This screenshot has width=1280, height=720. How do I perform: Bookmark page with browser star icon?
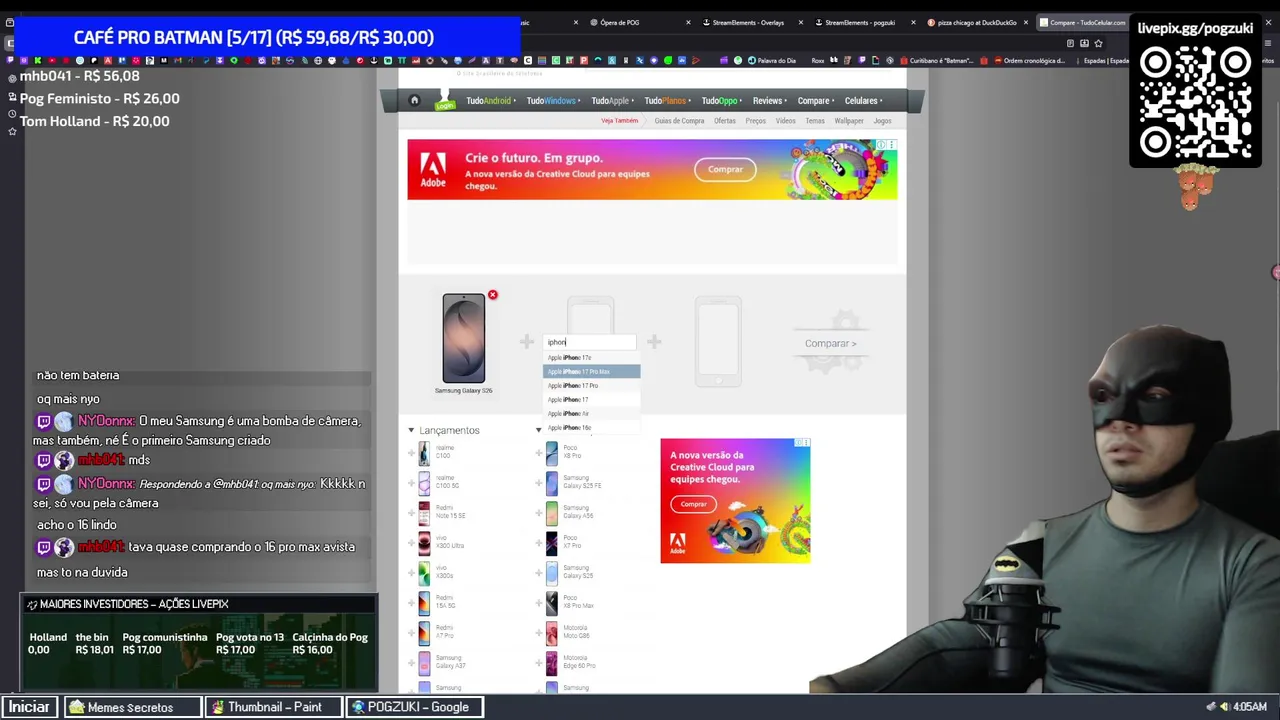(x=1098, y=43)
